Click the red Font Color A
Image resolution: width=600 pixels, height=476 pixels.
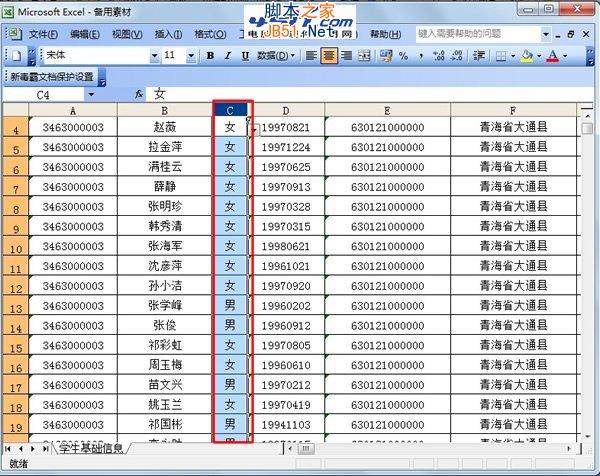553,56
